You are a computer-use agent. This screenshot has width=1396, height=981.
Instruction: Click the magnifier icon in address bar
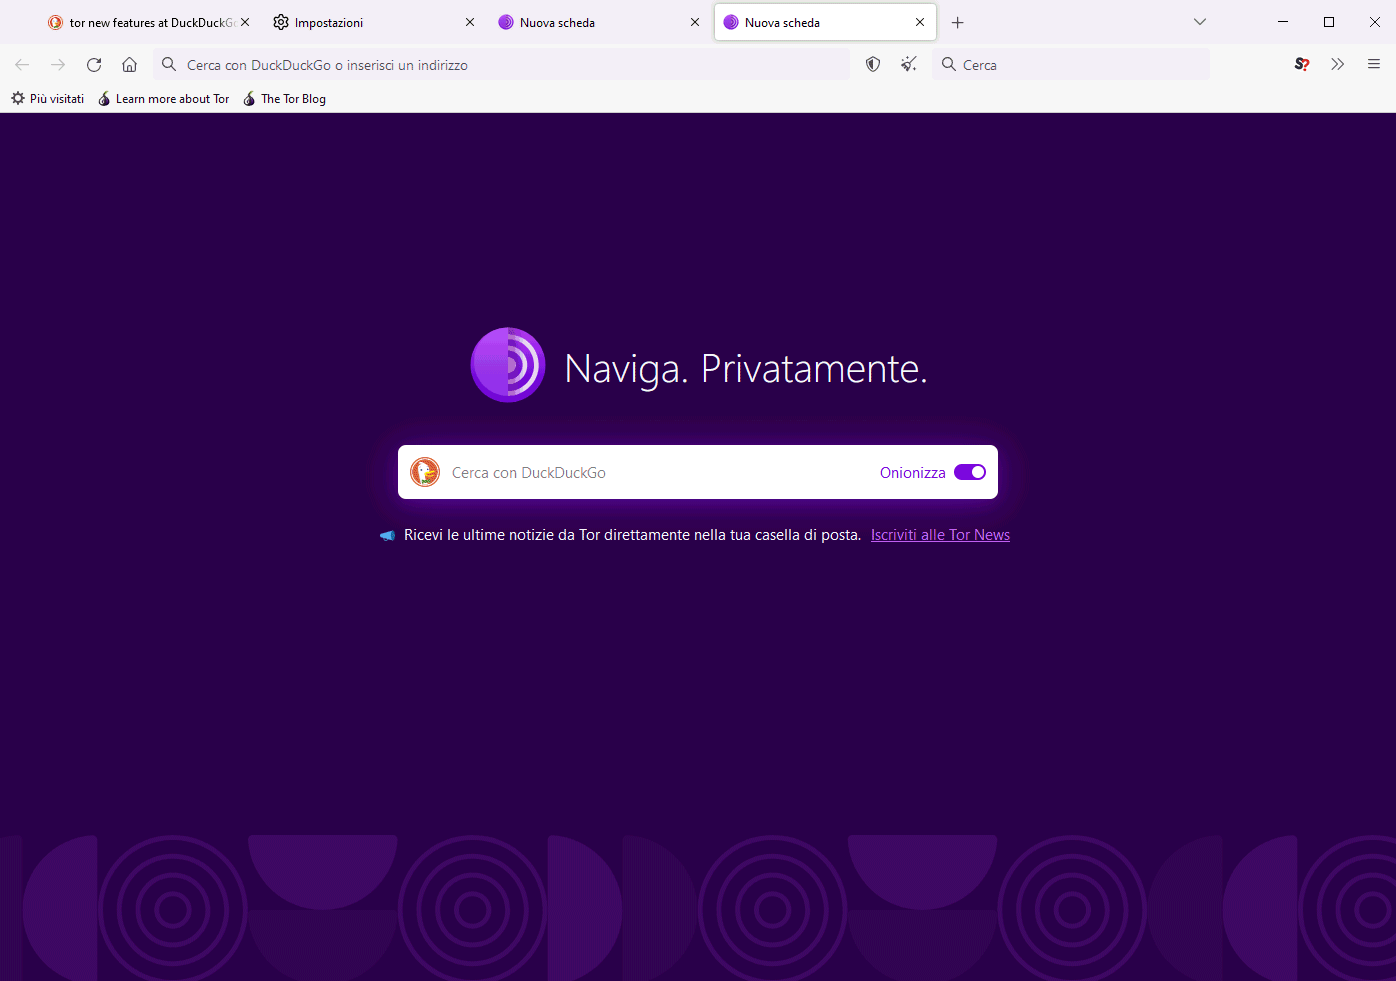coord(169,65)
